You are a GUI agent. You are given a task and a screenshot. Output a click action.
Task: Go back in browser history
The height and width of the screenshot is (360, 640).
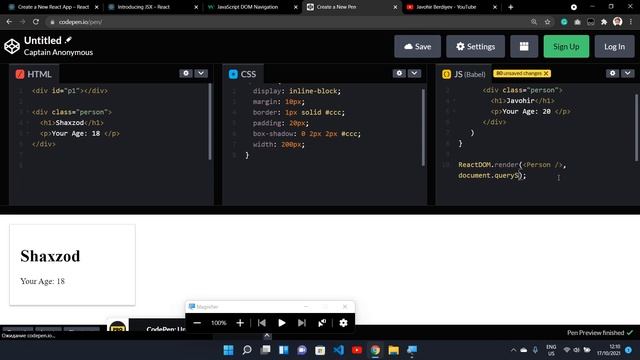[x=9, y=22]
